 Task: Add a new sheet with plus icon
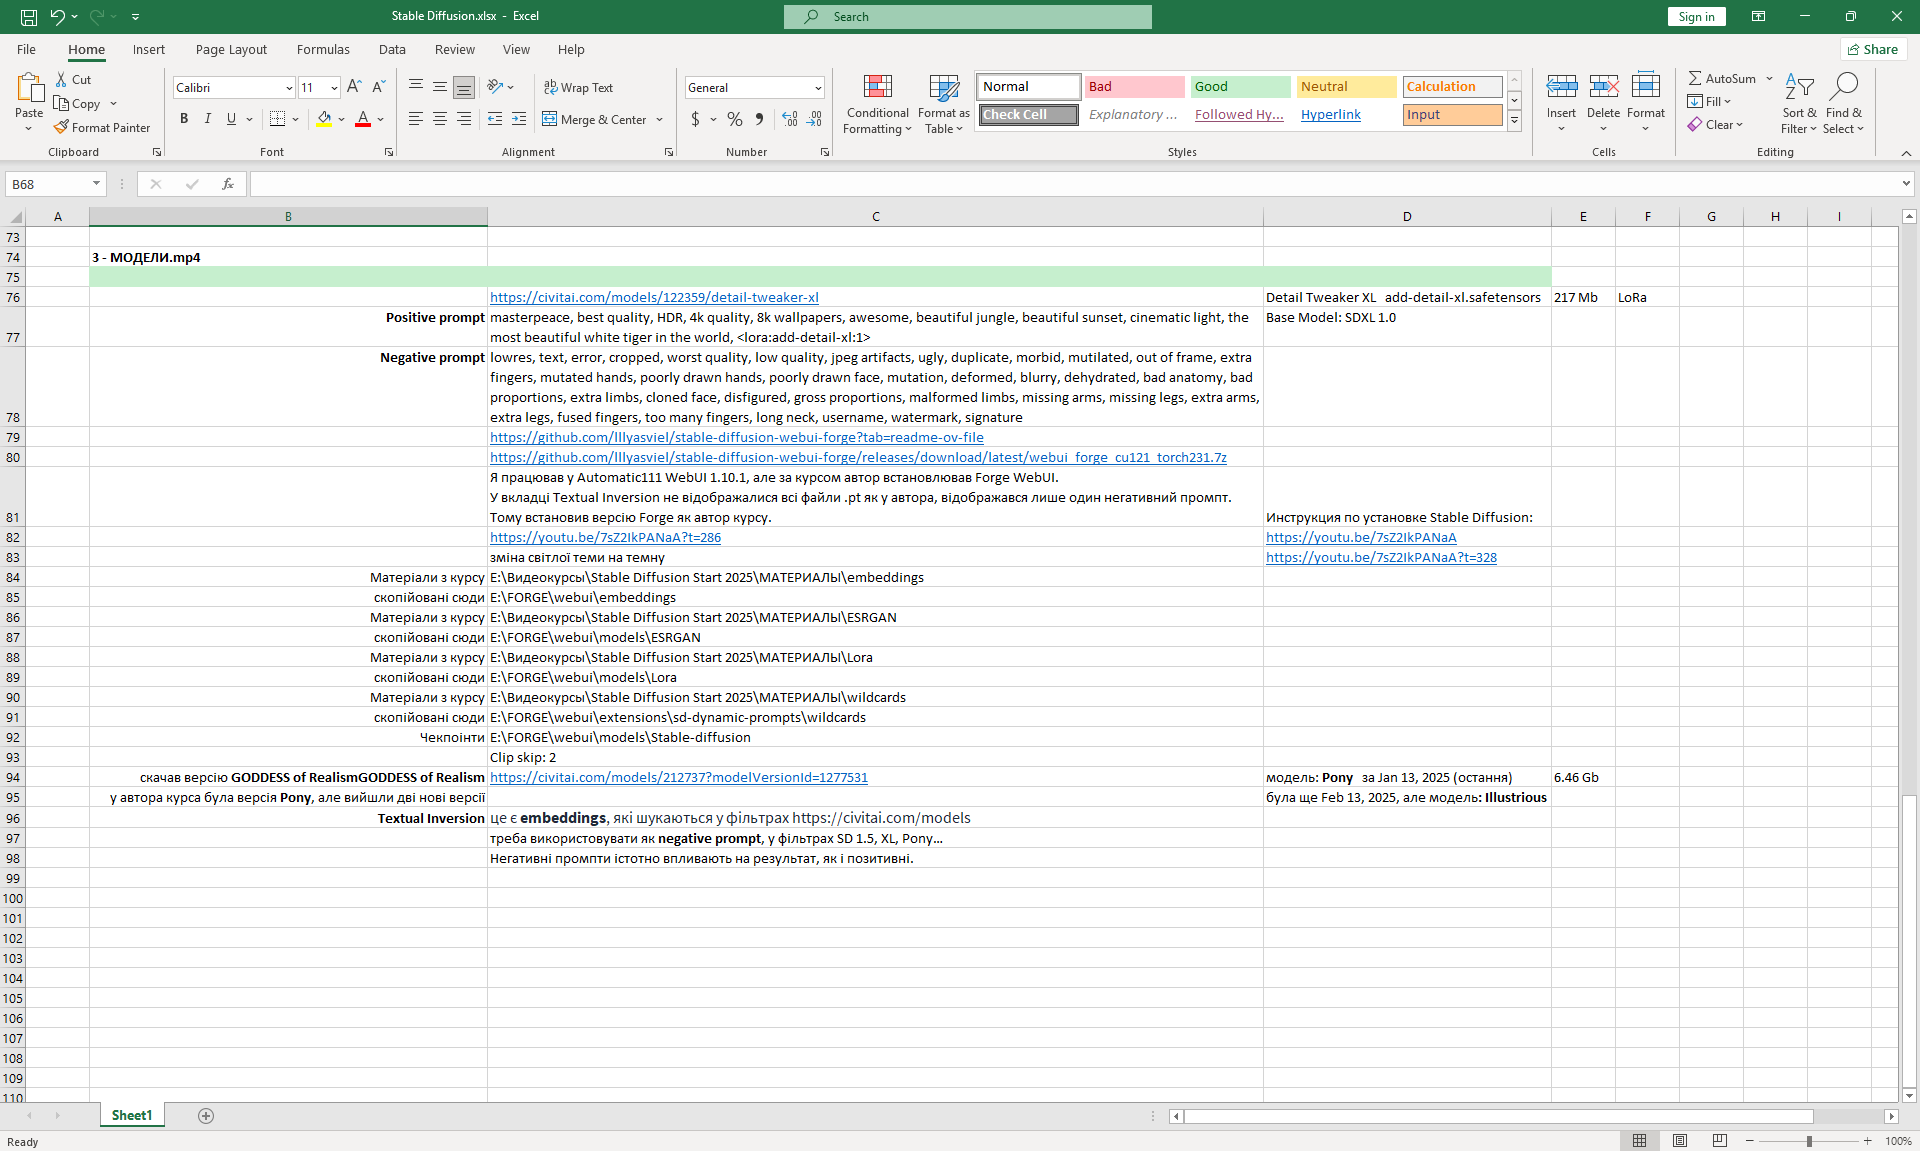click(206, 1116)
